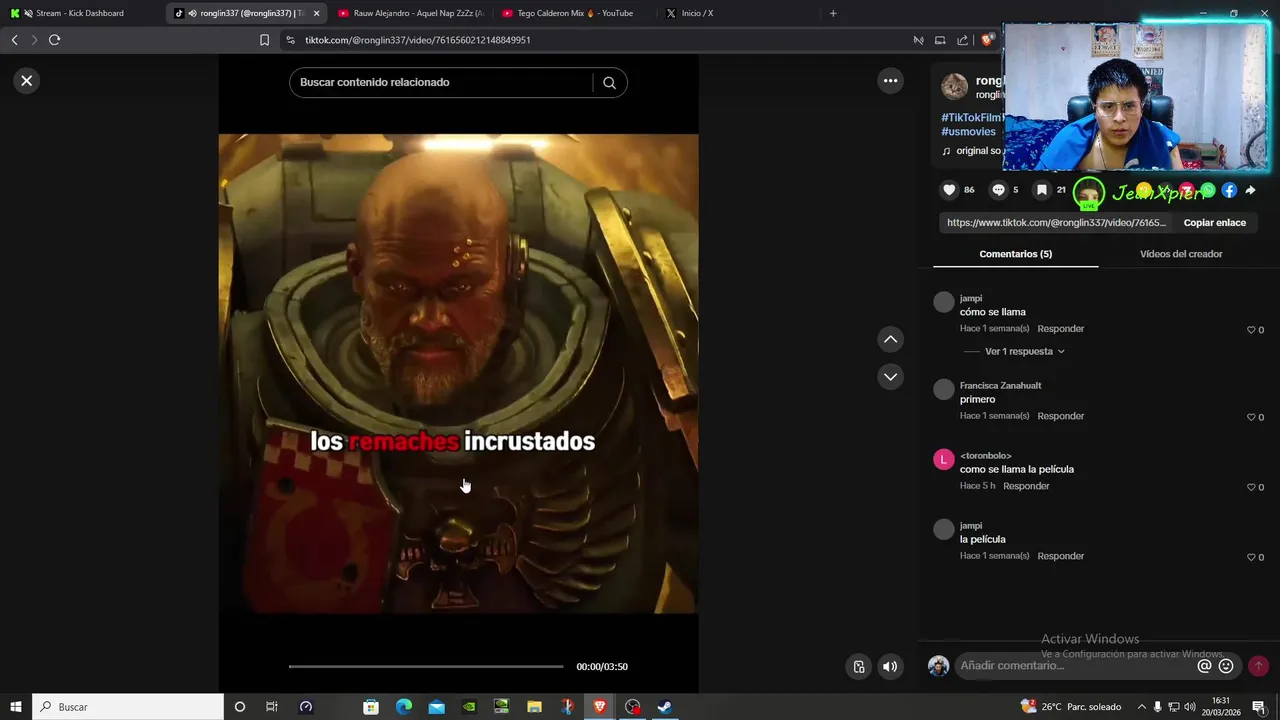Expand 'Ver 1 respuesta' replies
Viewport: 1280px width, 720px height.
1024,352
